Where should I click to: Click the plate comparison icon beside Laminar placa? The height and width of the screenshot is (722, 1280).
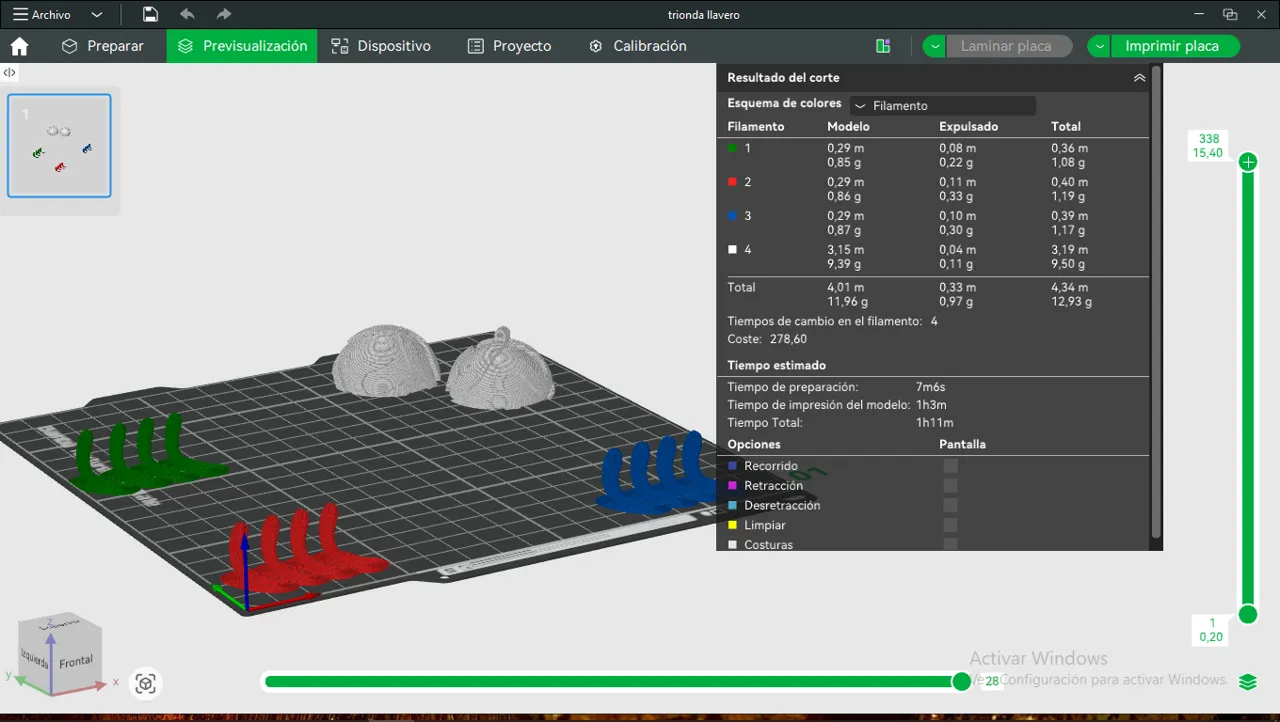pos(883,46)
